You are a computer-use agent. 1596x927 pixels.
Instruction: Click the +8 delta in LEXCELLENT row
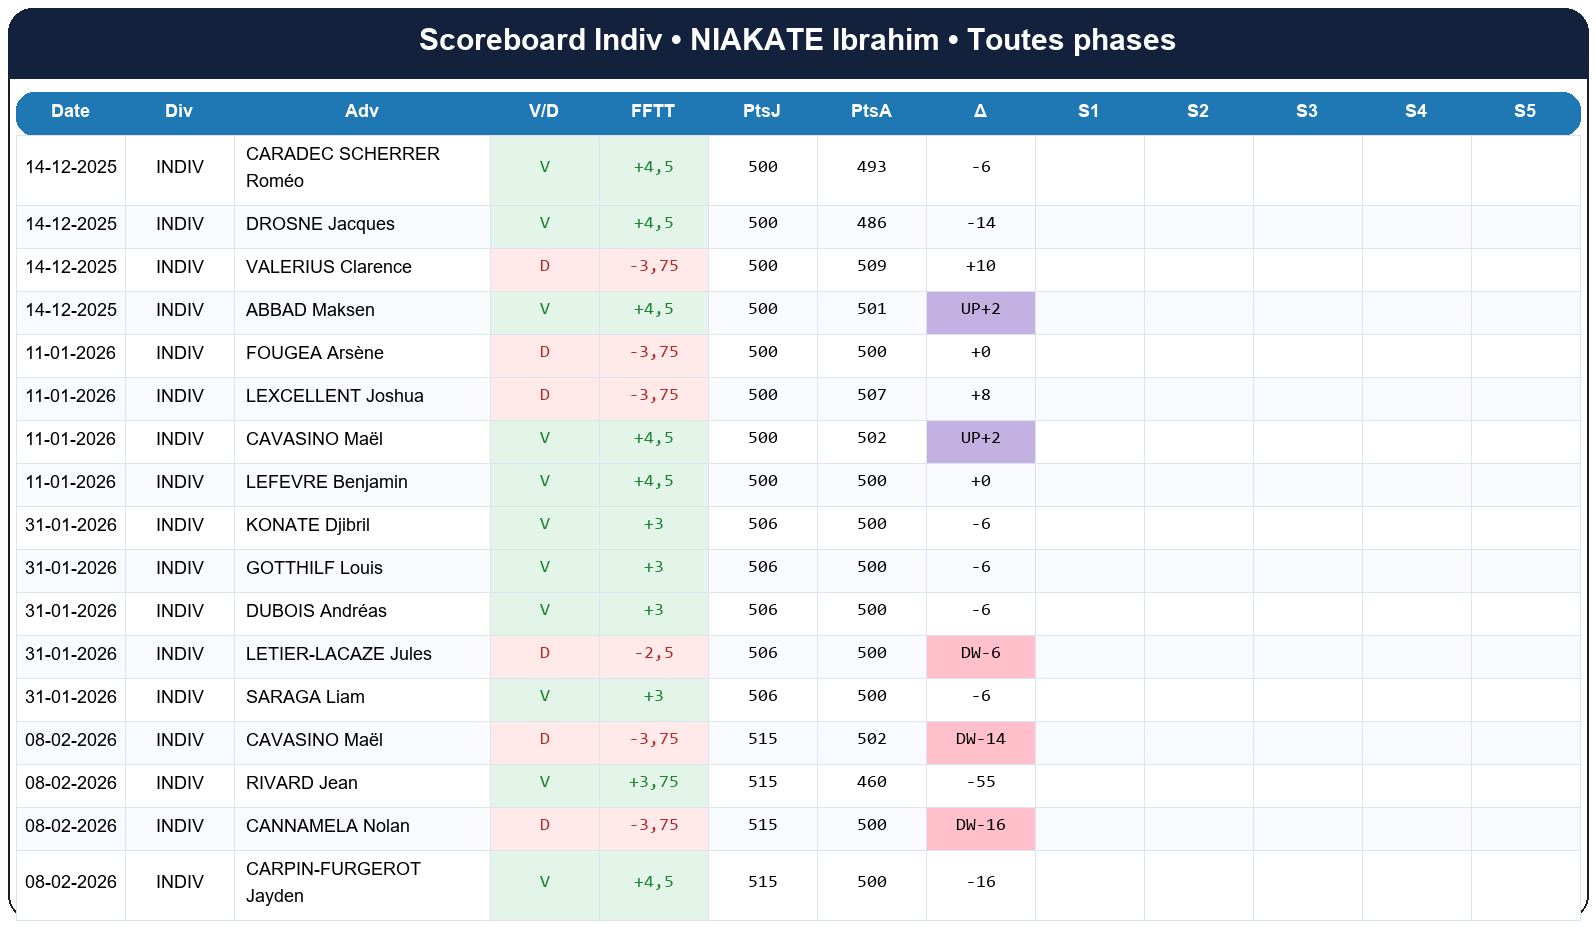[981, 395]
